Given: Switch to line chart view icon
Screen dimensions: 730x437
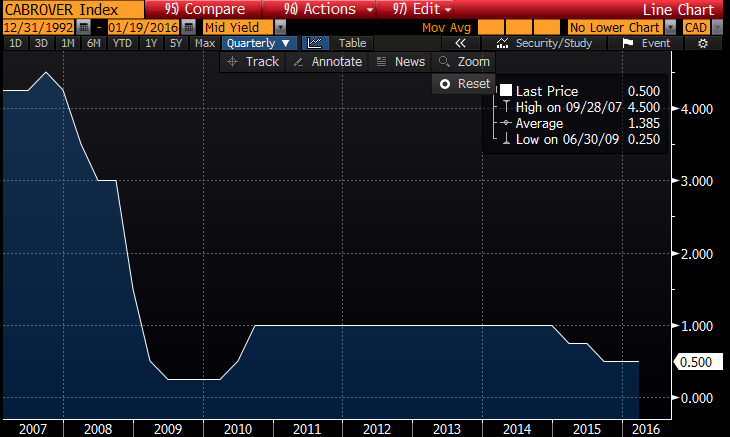Looking at the screenshot, I should [x=314, y=43].
